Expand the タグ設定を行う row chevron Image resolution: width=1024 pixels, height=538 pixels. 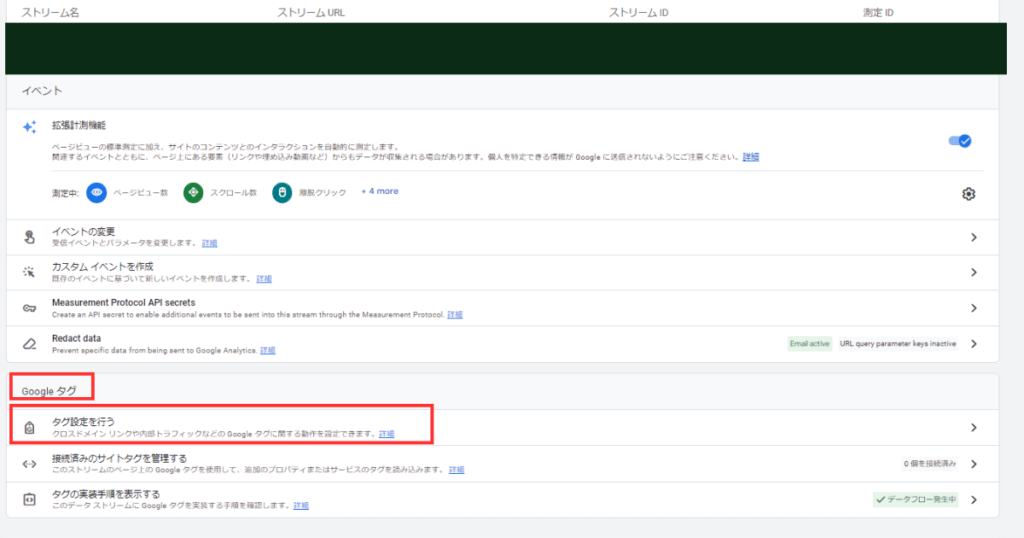[x=974, y=428]
